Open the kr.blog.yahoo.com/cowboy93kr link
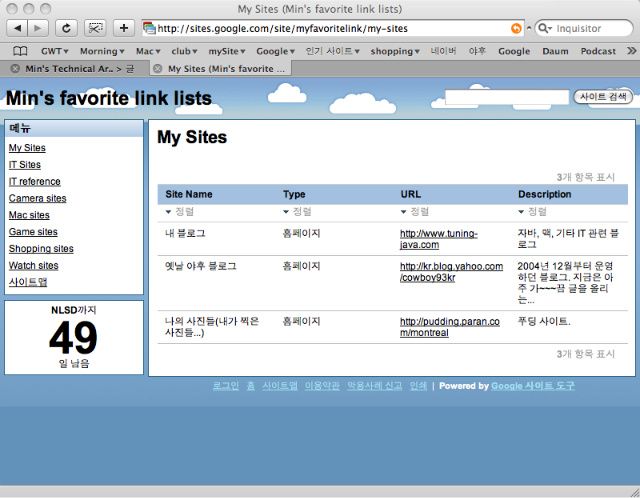The height and width of the screenshot is (498, 640). [x=451, y=272]
